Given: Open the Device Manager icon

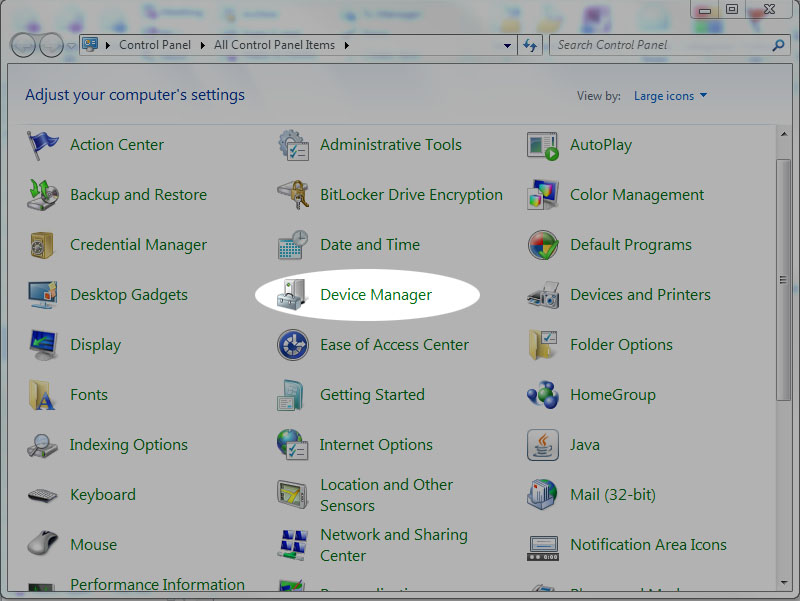Looking at the screenshot, I should tap(291, 295).
